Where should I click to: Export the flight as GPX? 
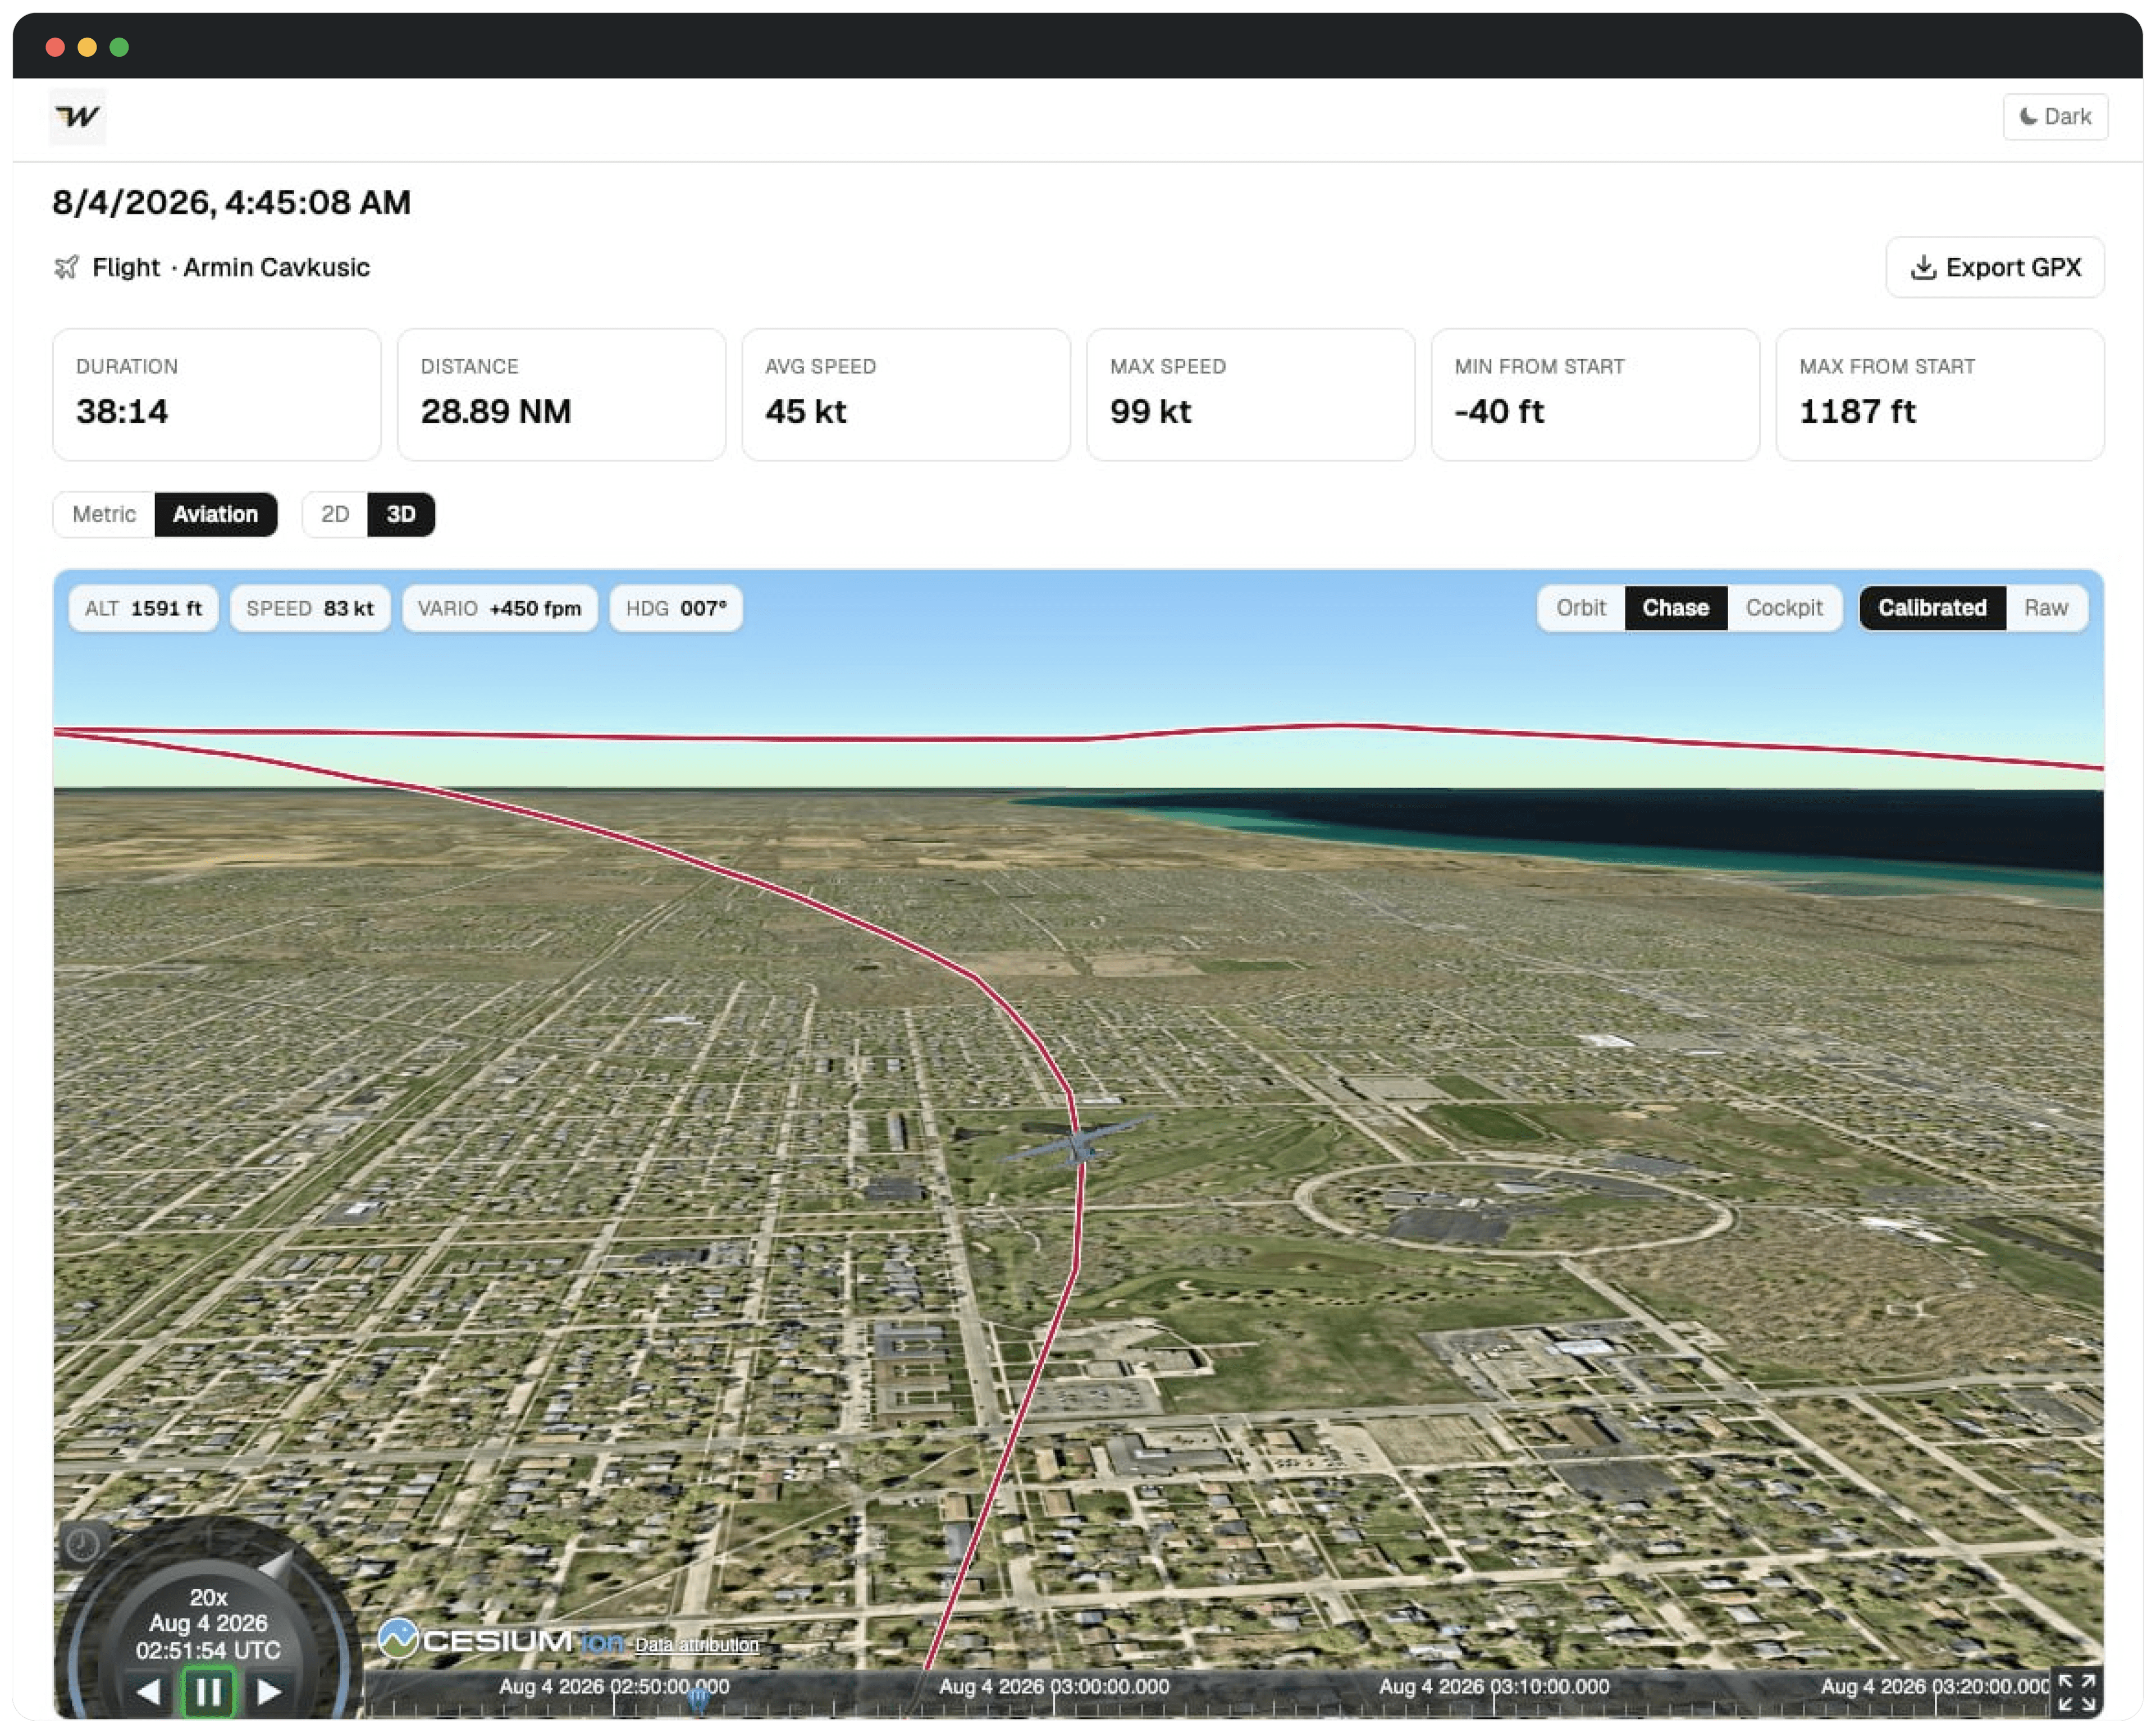[x=1994, y=267]
